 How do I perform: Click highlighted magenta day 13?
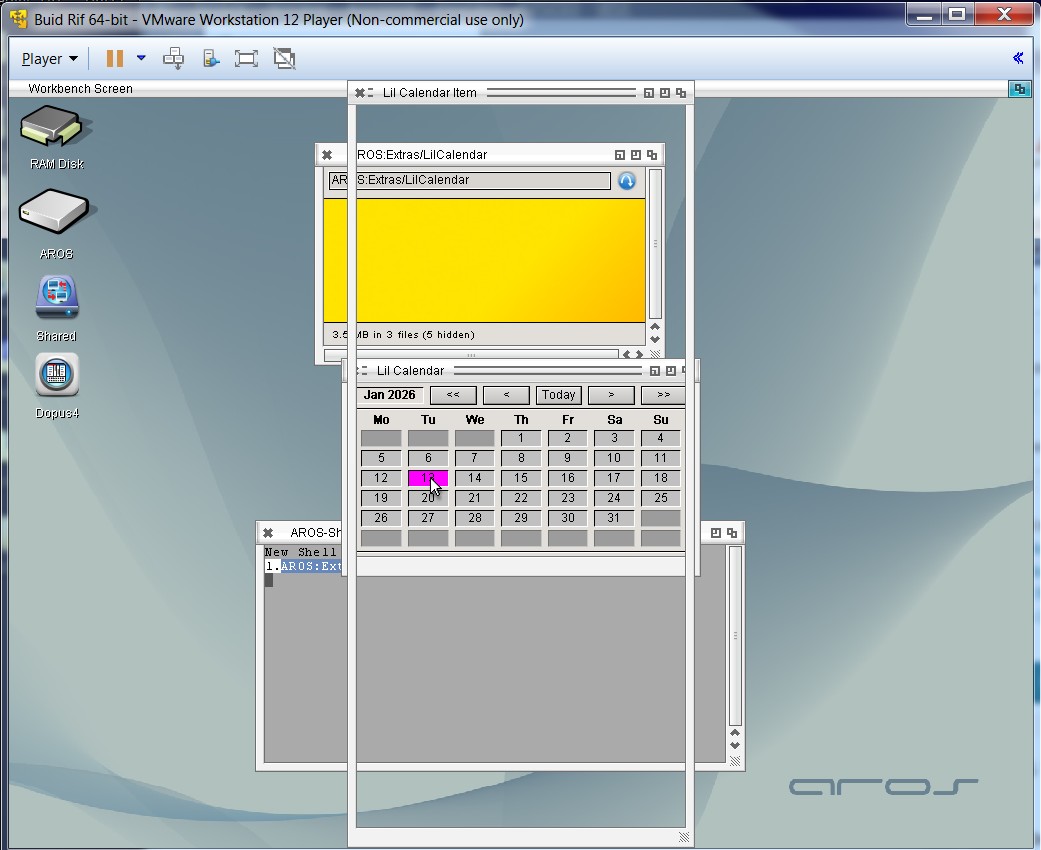click(x=428, y=478)
